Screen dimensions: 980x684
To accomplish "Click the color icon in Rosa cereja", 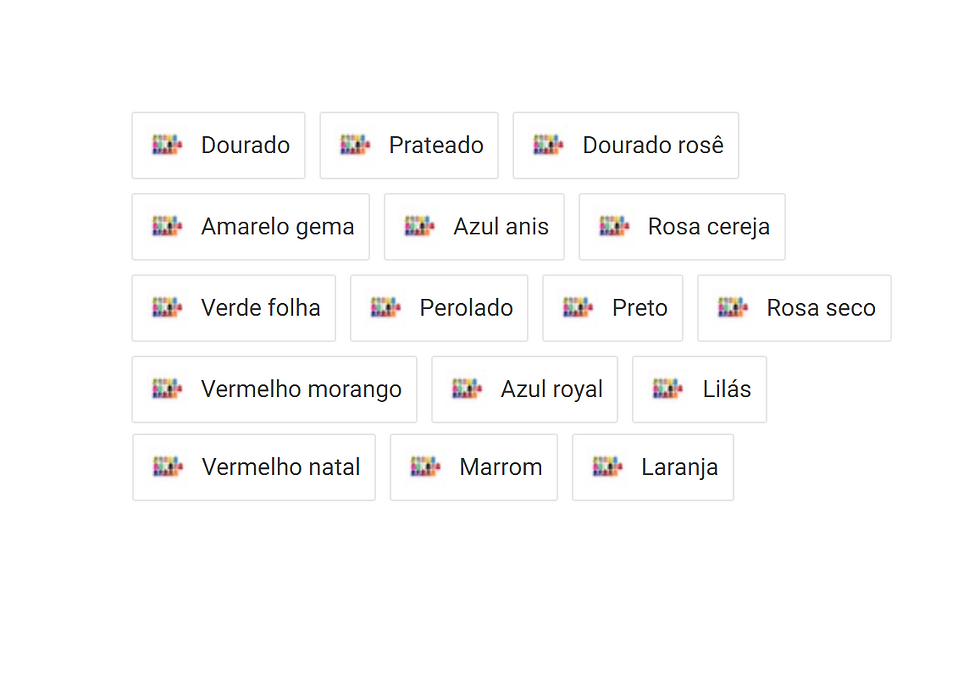I will pyautogui.click(x=614, y=226).
